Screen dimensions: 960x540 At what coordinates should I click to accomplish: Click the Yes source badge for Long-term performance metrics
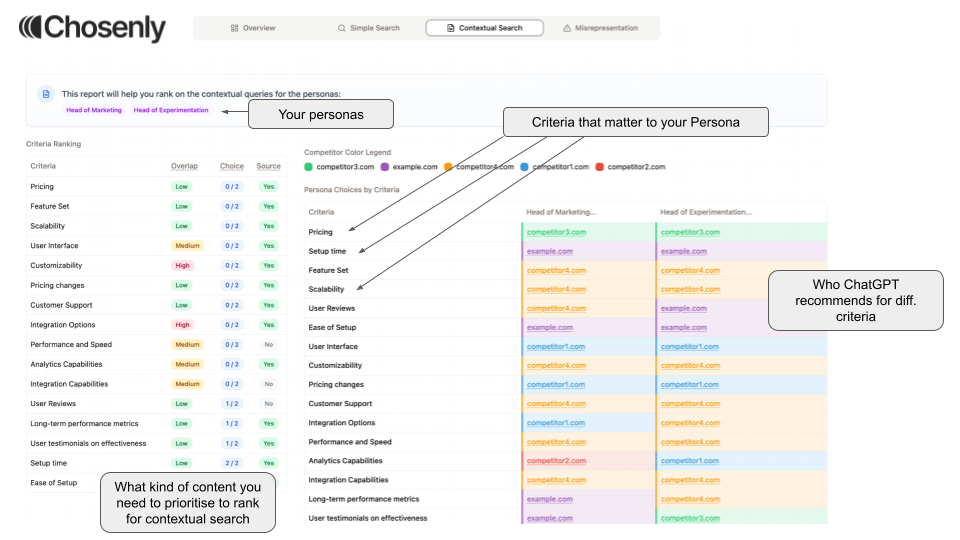click(269, 424)
